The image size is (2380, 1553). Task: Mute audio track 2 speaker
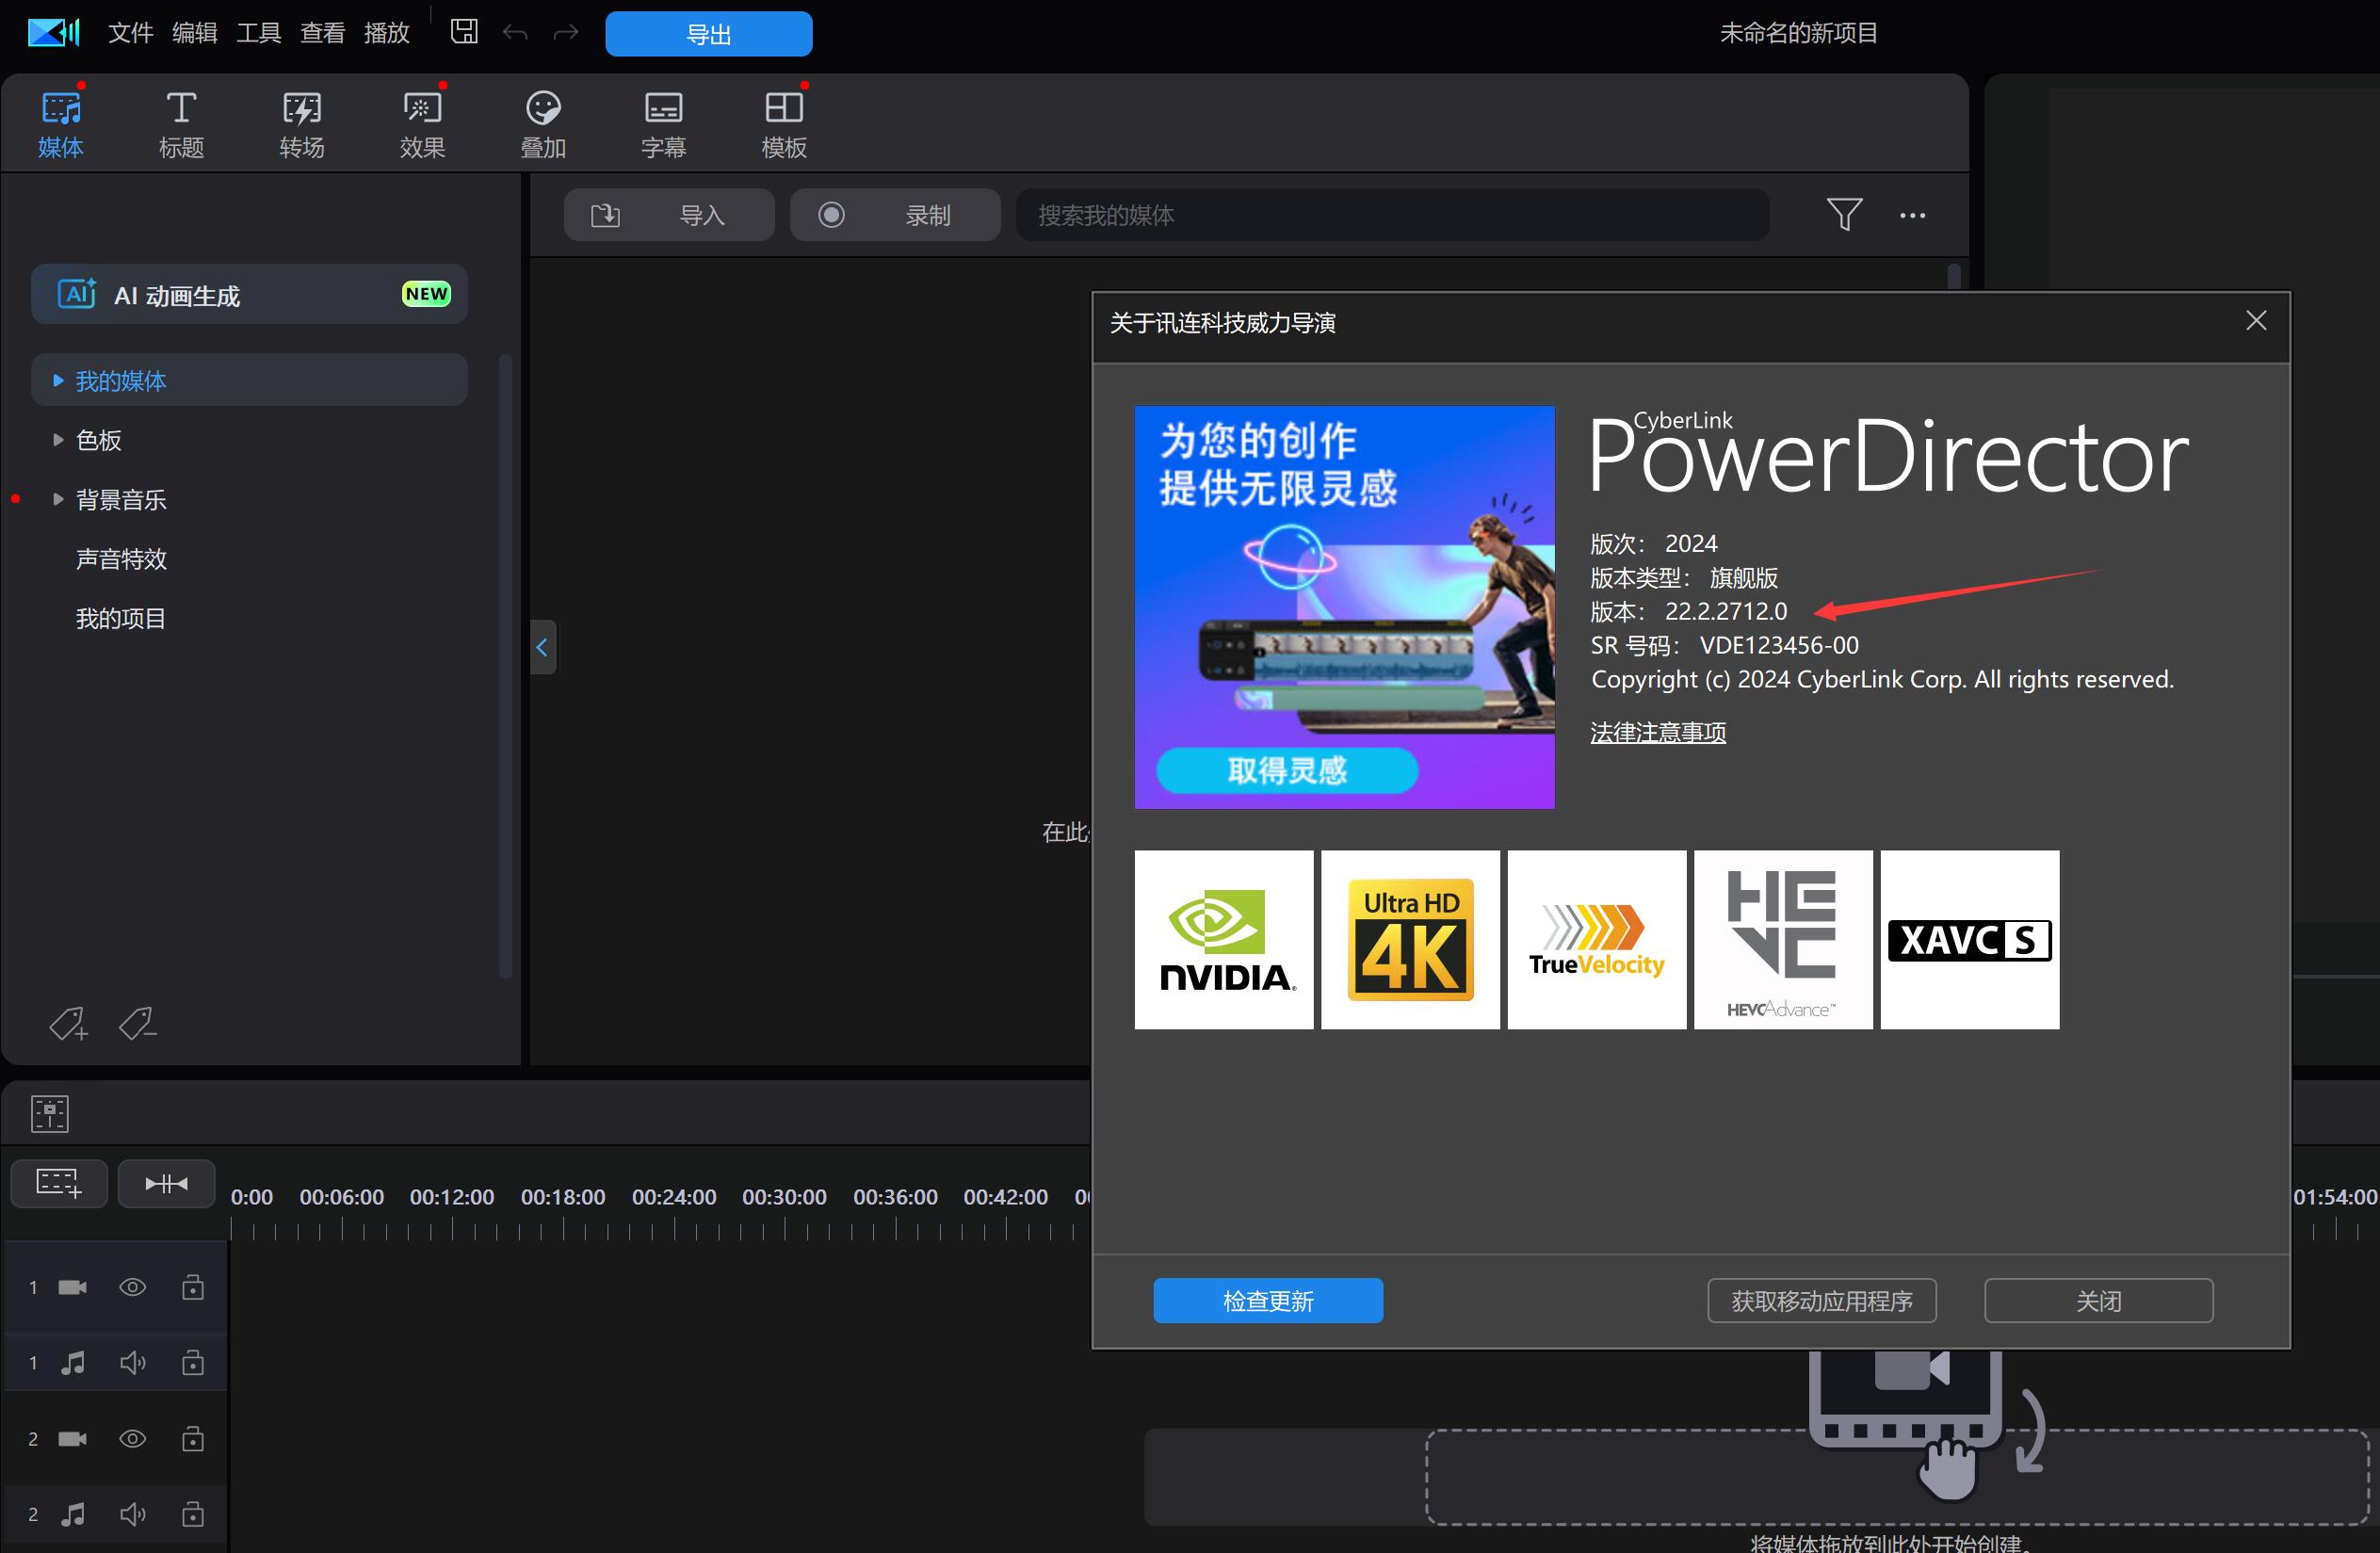pos(133,1514)
